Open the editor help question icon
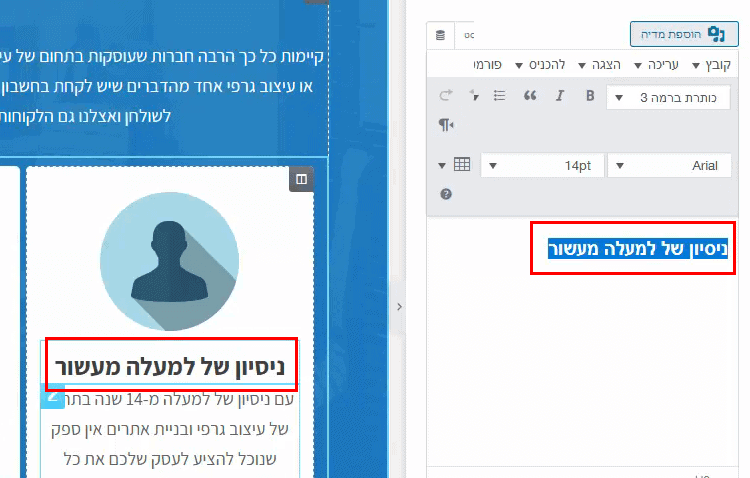The image size is (750, 478). coord(446,194)
